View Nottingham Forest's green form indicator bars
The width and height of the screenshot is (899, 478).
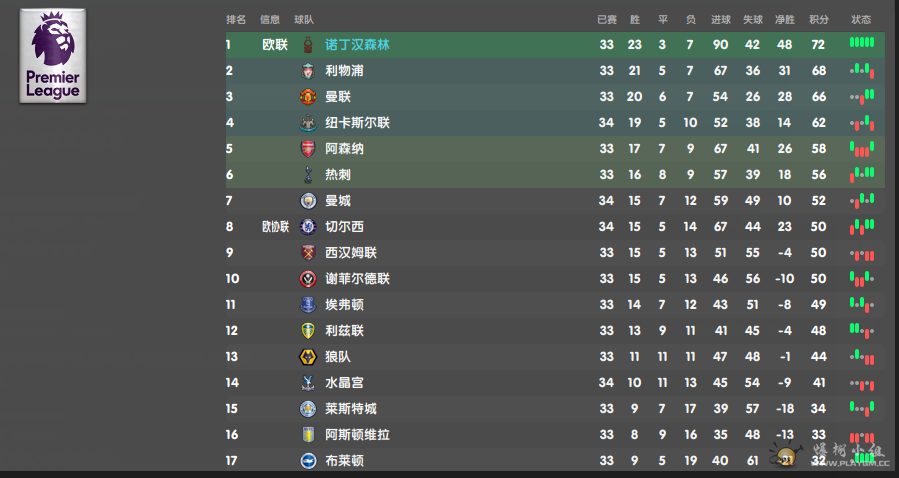862,42
